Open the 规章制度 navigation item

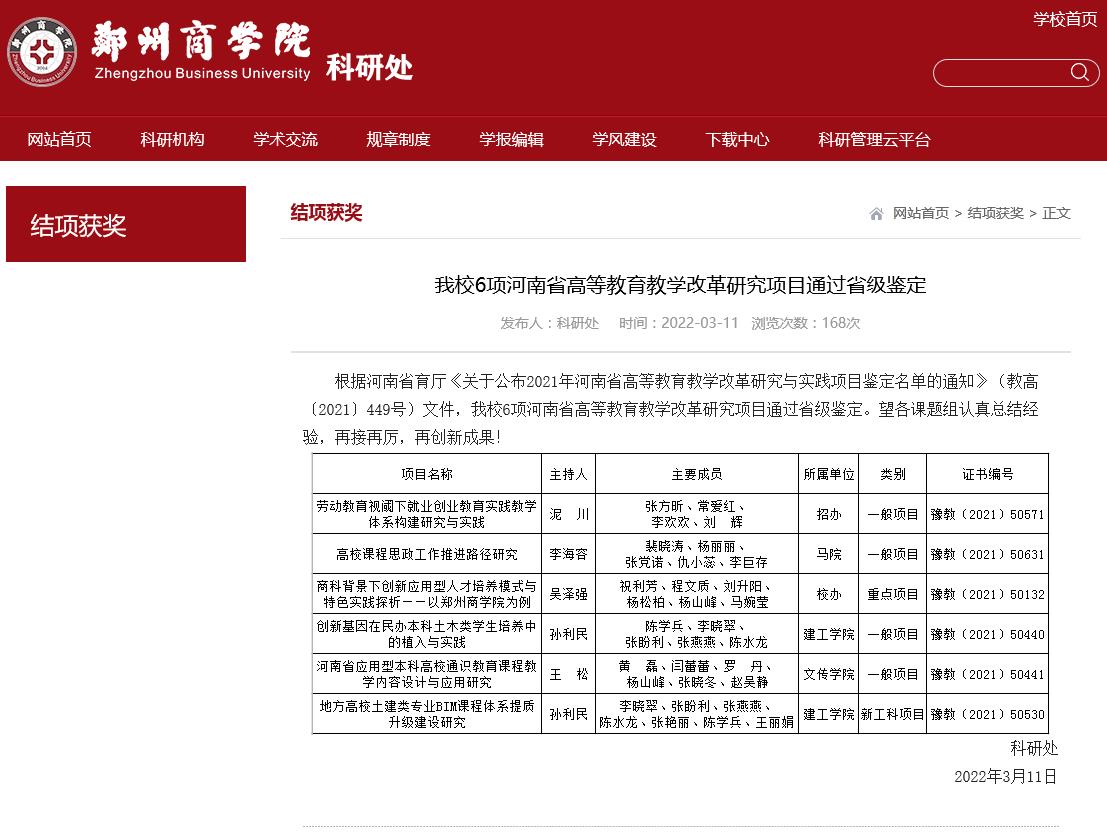(x=398, y=140)
